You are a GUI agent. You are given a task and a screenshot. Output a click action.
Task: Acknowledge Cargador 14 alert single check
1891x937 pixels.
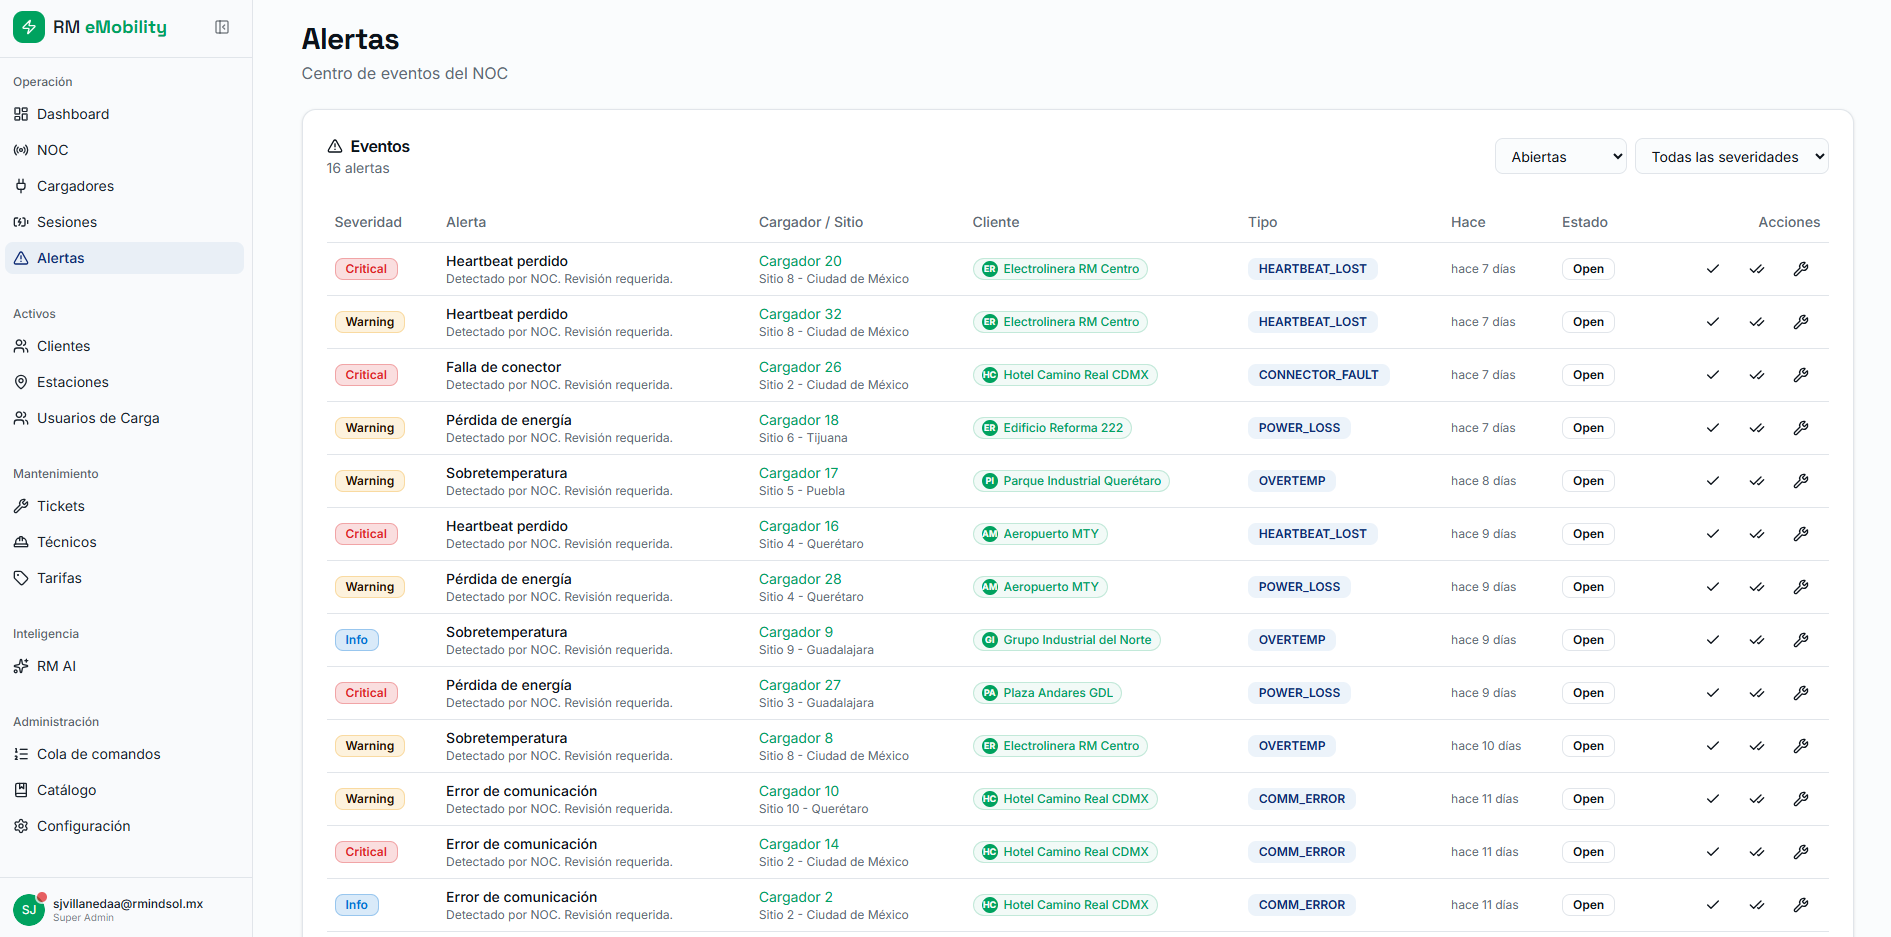[1713, 852]
